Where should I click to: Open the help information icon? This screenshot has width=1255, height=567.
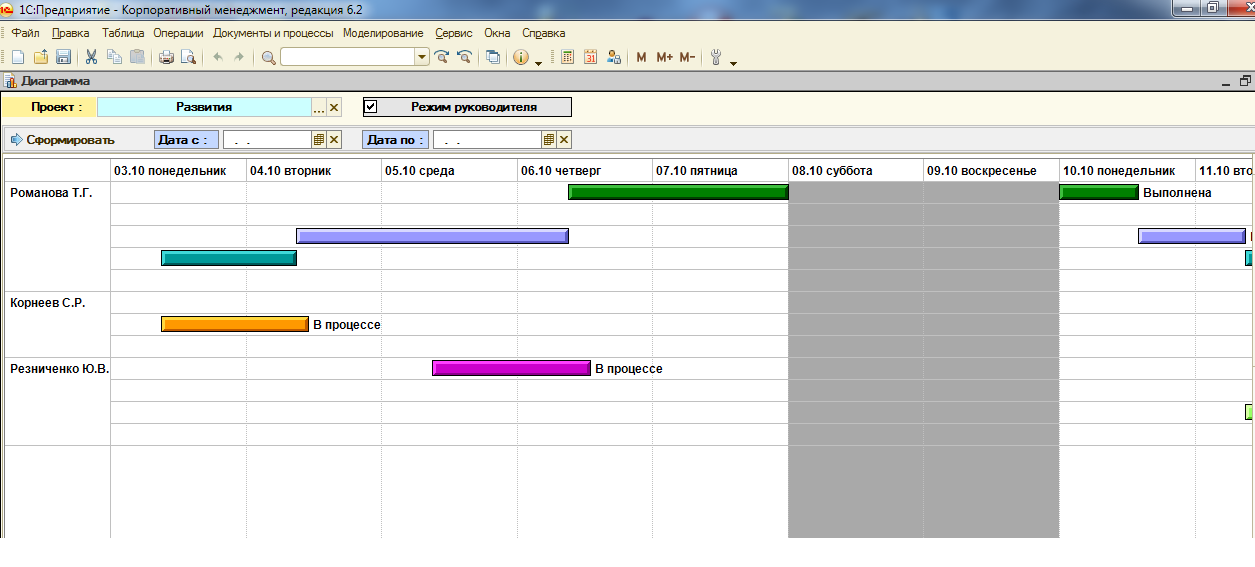click(x=521, y=57)
